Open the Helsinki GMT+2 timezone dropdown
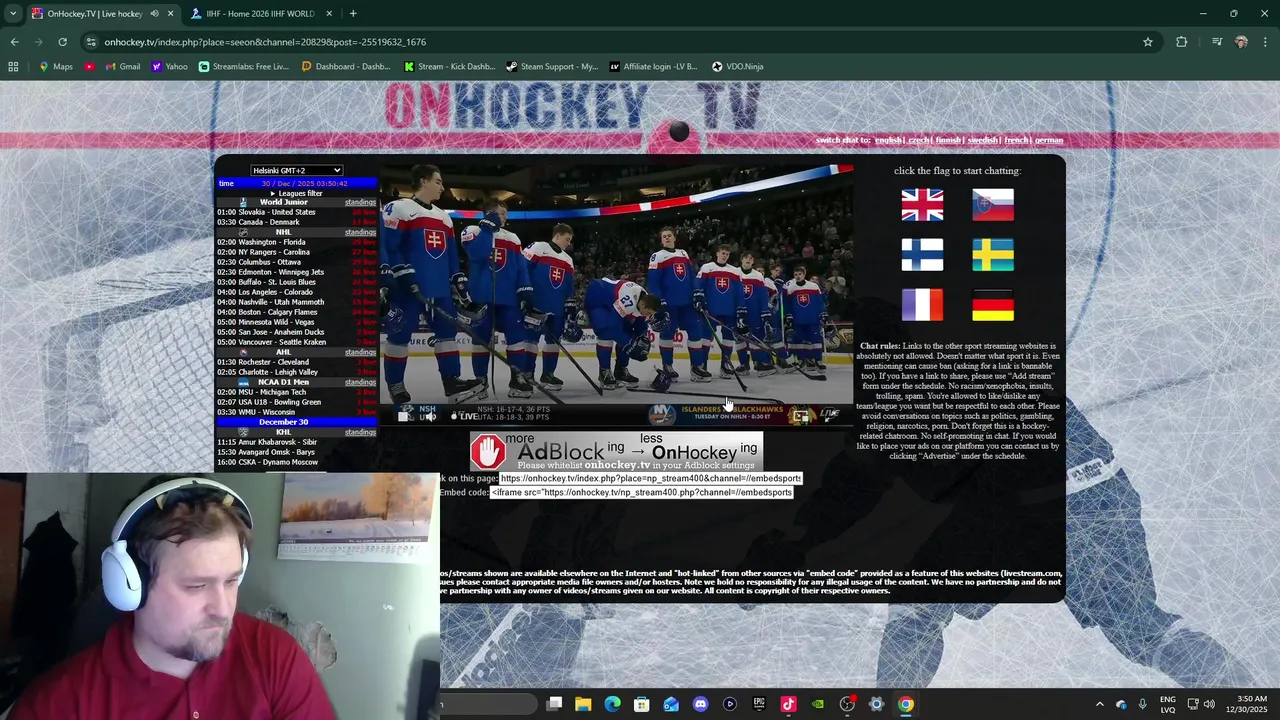 tap(296, 171)
